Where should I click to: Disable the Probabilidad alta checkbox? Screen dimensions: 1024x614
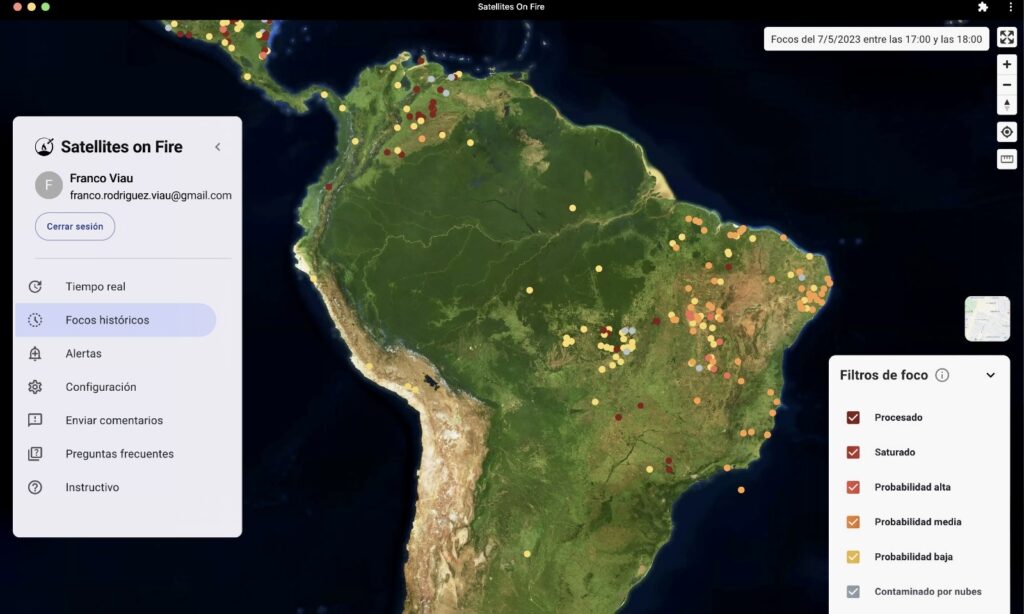coord(853,487)
